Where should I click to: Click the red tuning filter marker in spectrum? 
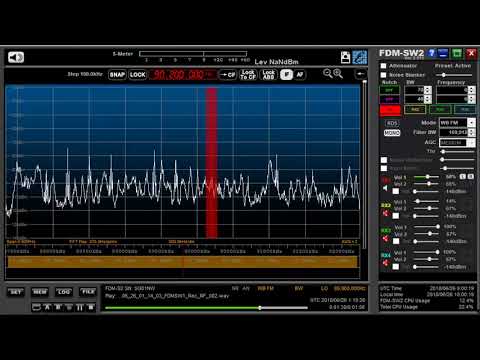click(x=211, y=163)
